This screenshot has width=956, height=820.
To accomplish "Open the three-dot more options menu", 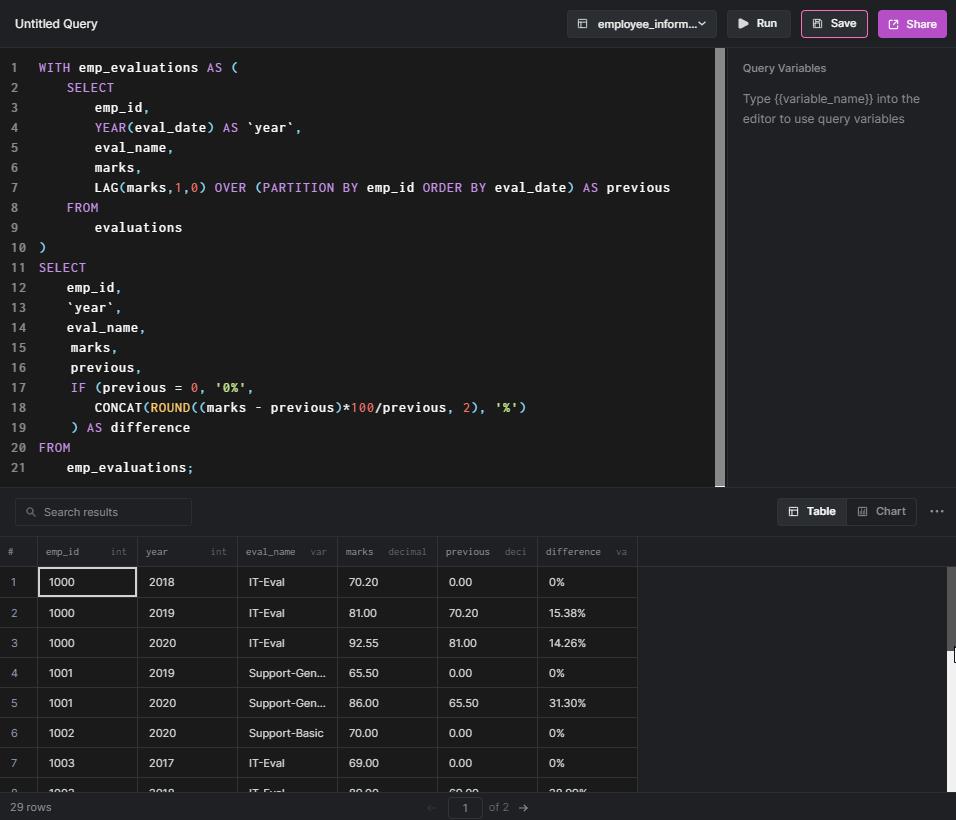I will point(937,512).
